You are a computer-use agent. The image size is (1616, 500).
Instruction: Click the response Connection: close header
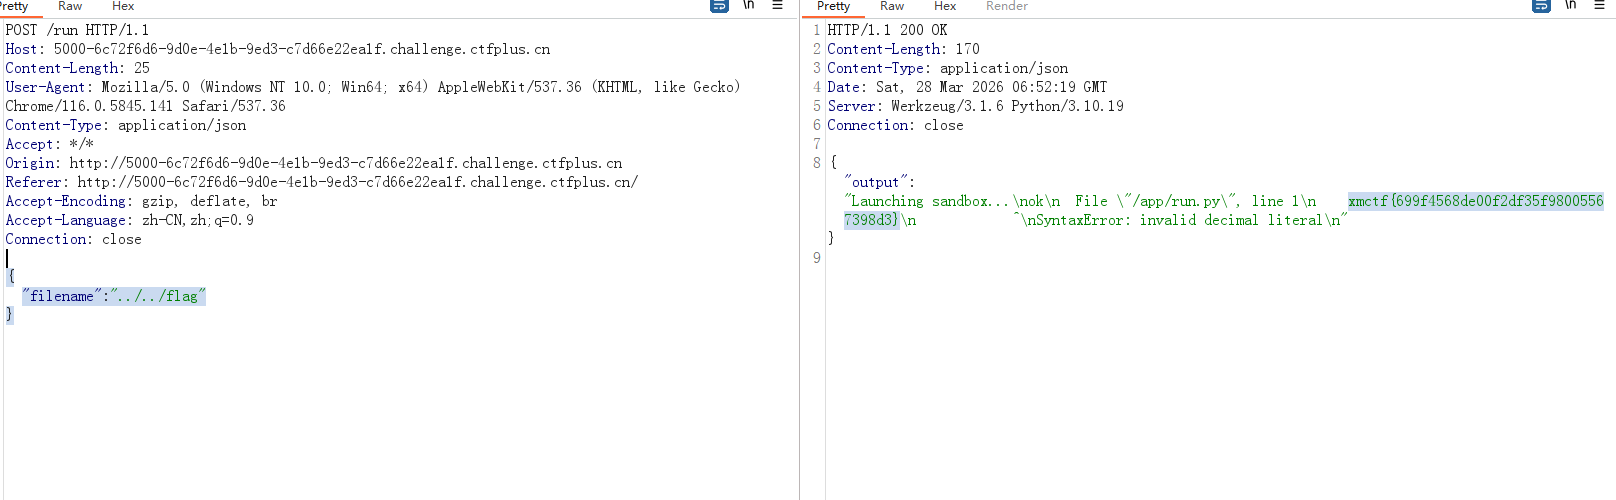click(896, 125)
